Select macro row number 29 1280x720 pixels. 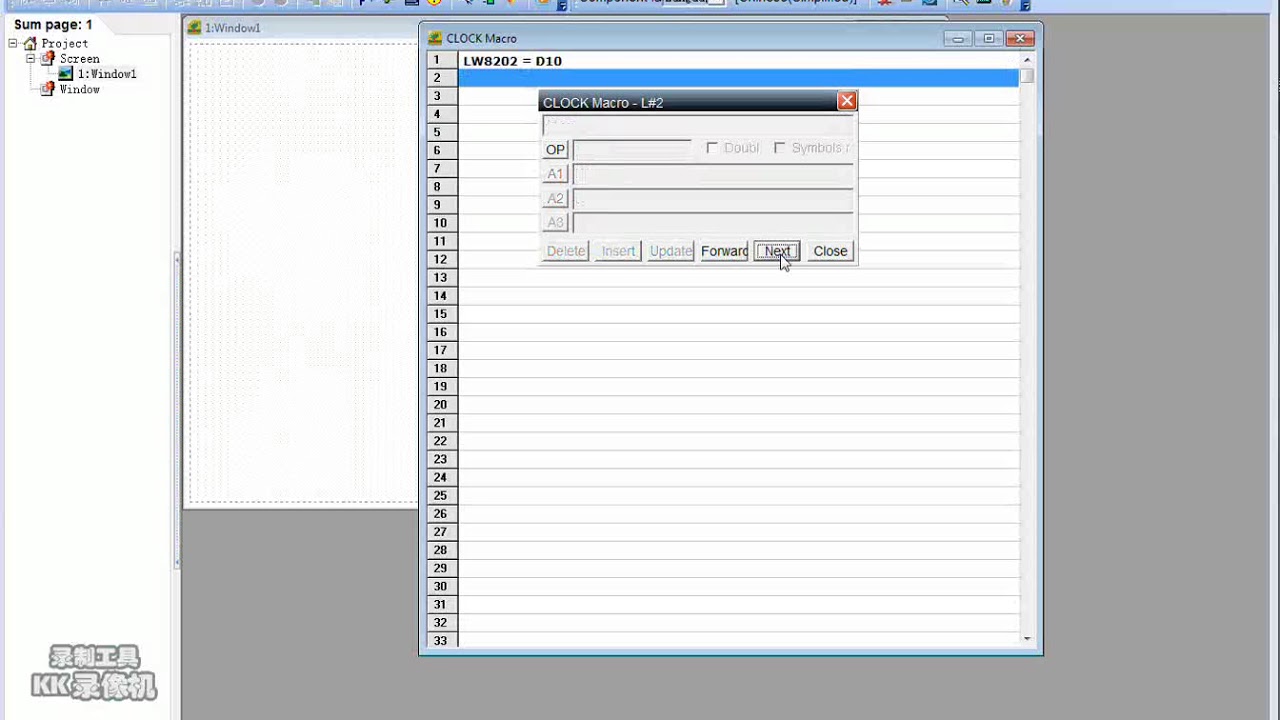(x=440, y=568)
